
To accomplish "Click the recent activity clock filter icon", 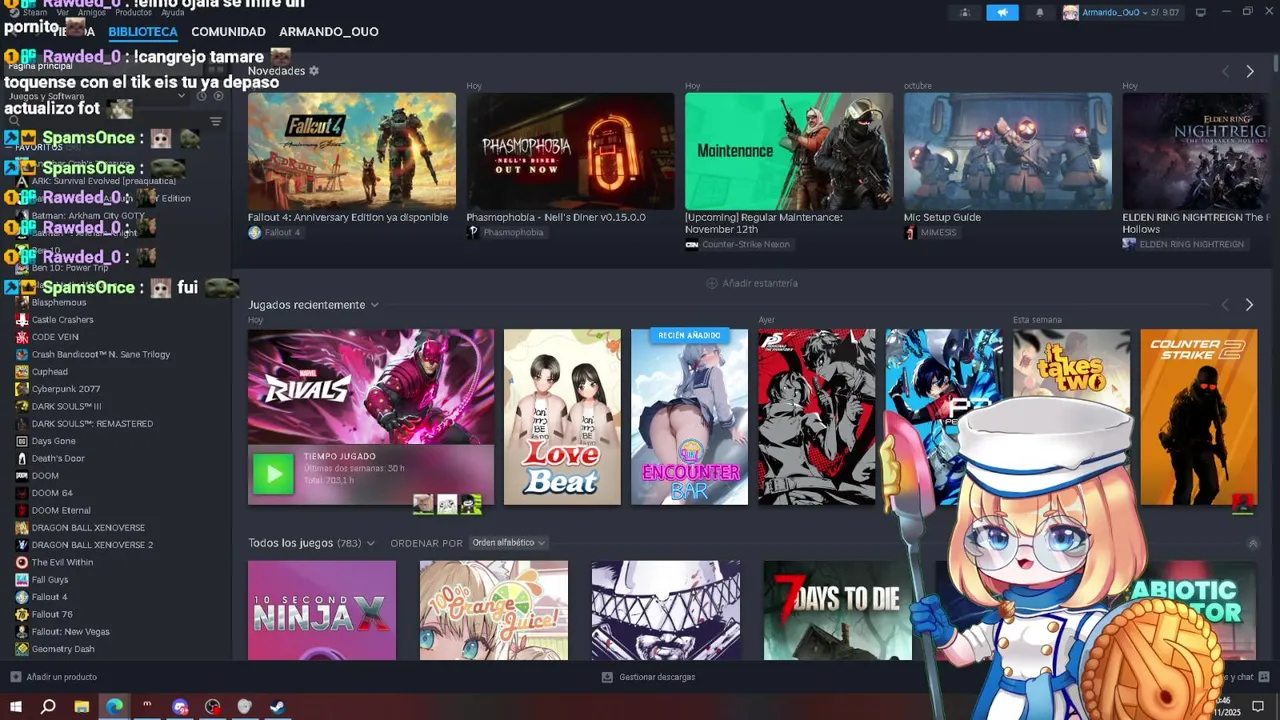I will click(x=202, y=96).
